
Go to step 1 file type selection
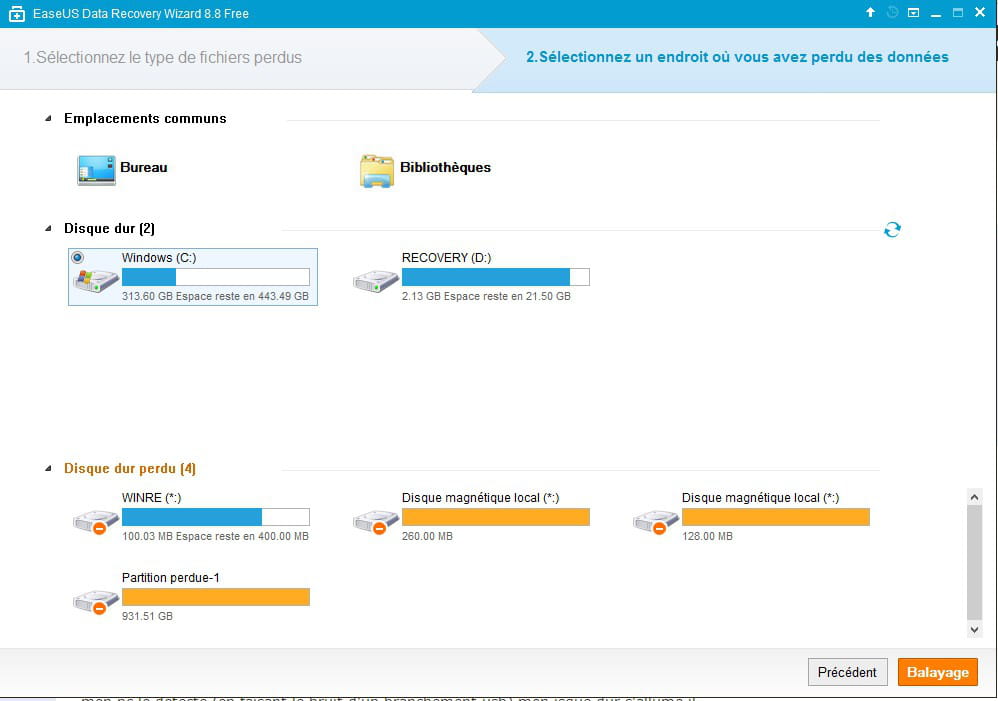tap(163, 57)
